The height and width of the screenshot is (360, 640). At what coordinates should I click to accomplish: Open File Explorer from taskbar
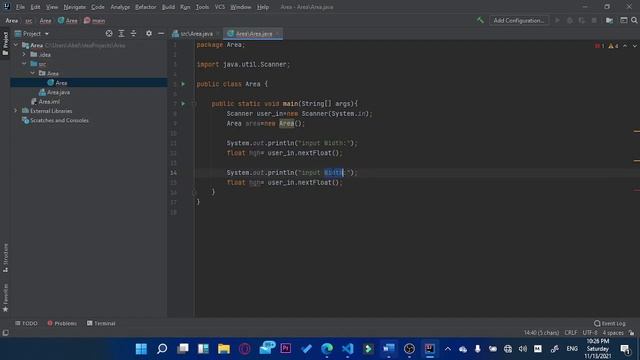[224, 349]
